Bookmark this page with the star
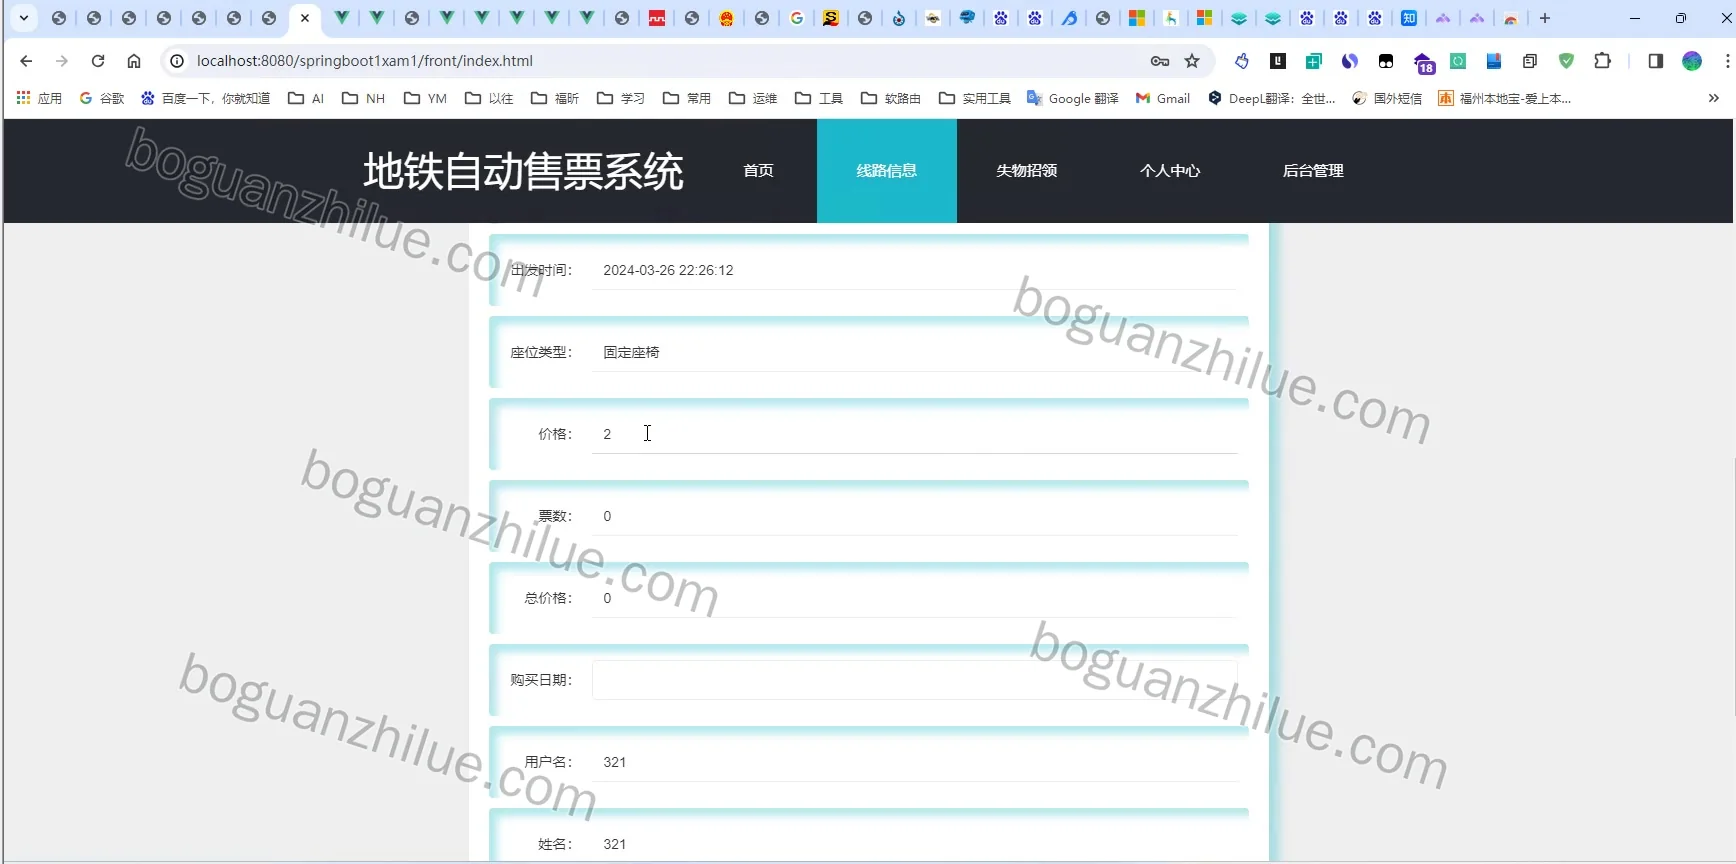The image size is (1736, 864). [1192, 61]
